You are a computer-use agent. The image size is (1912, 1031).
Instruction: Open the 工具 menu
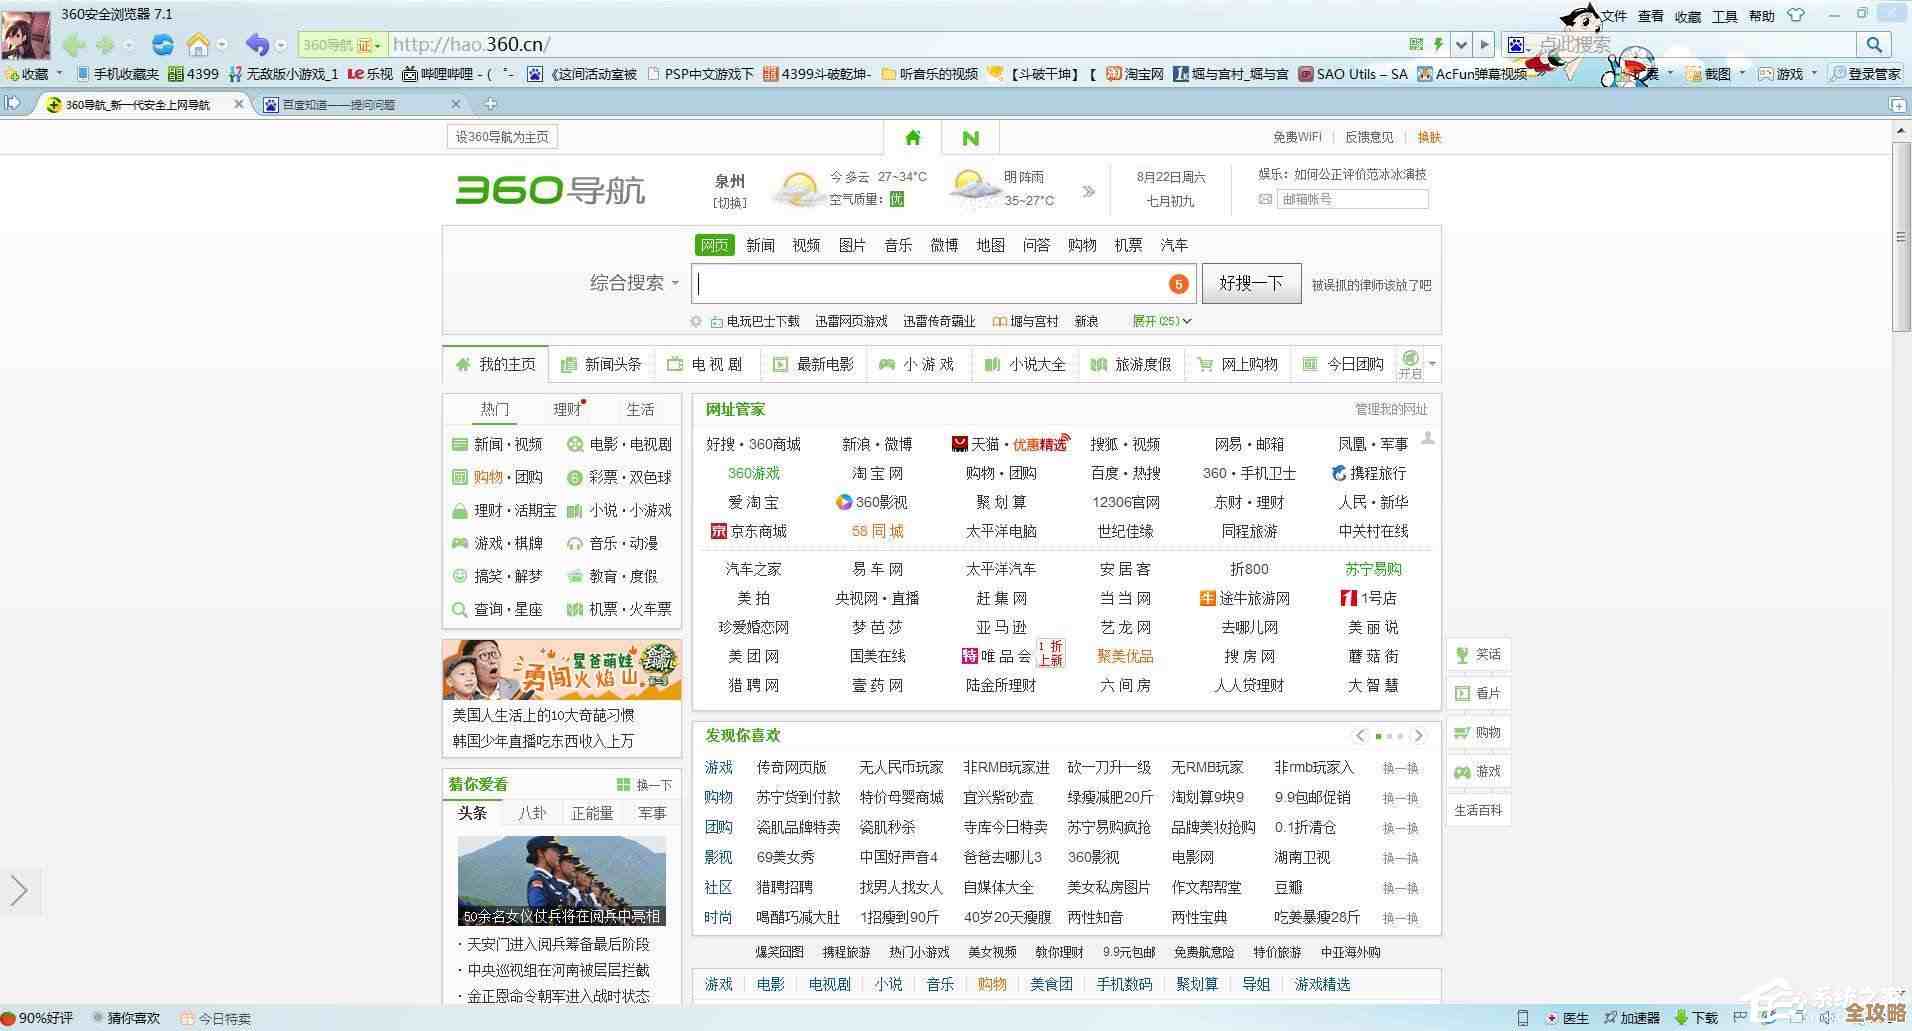point(1724,16)
